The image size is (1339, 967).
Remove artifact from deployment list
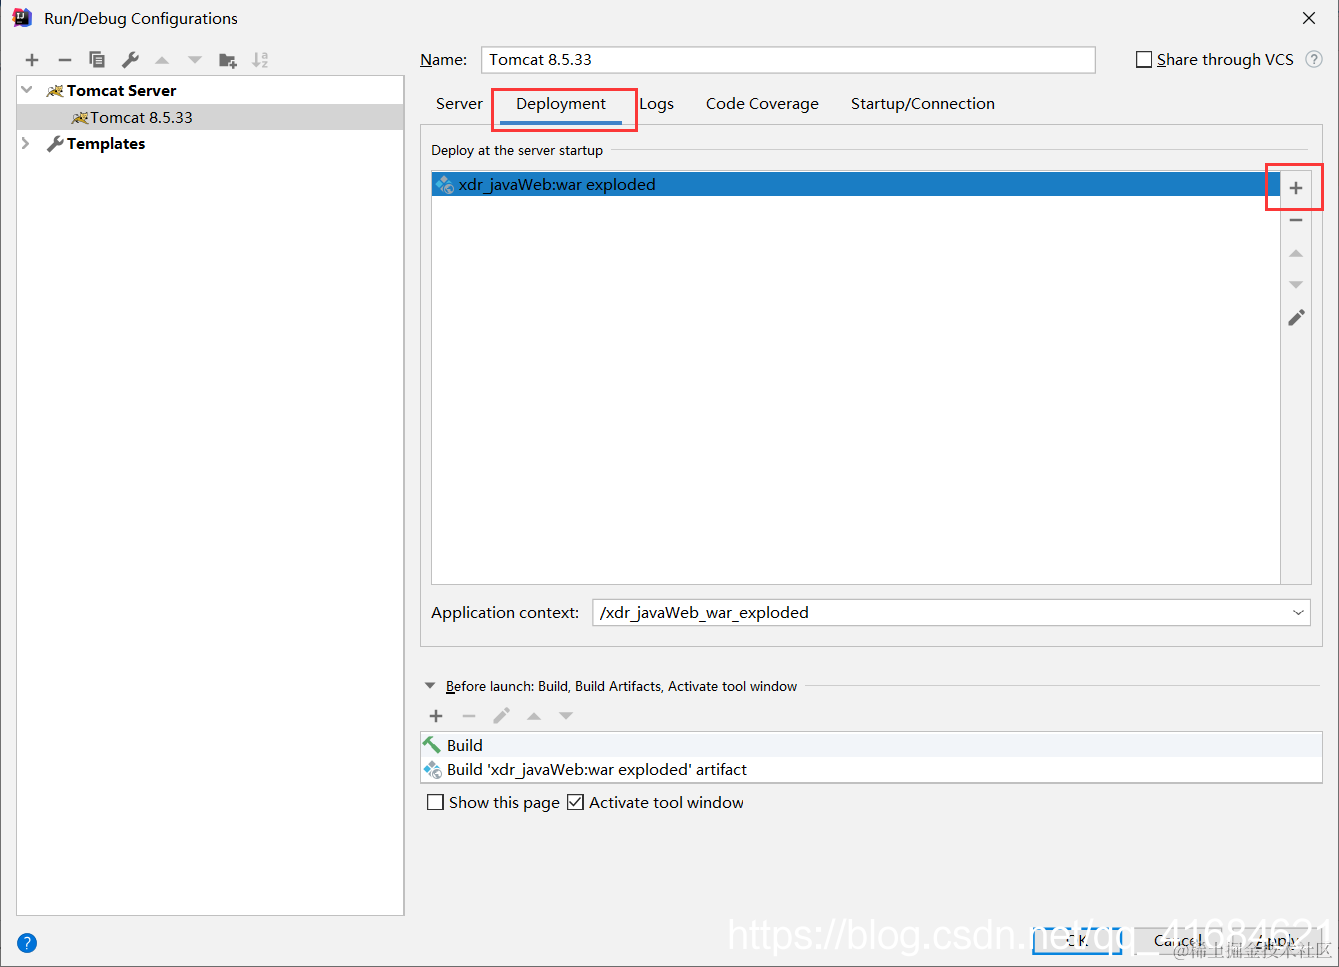(1296, 220)
